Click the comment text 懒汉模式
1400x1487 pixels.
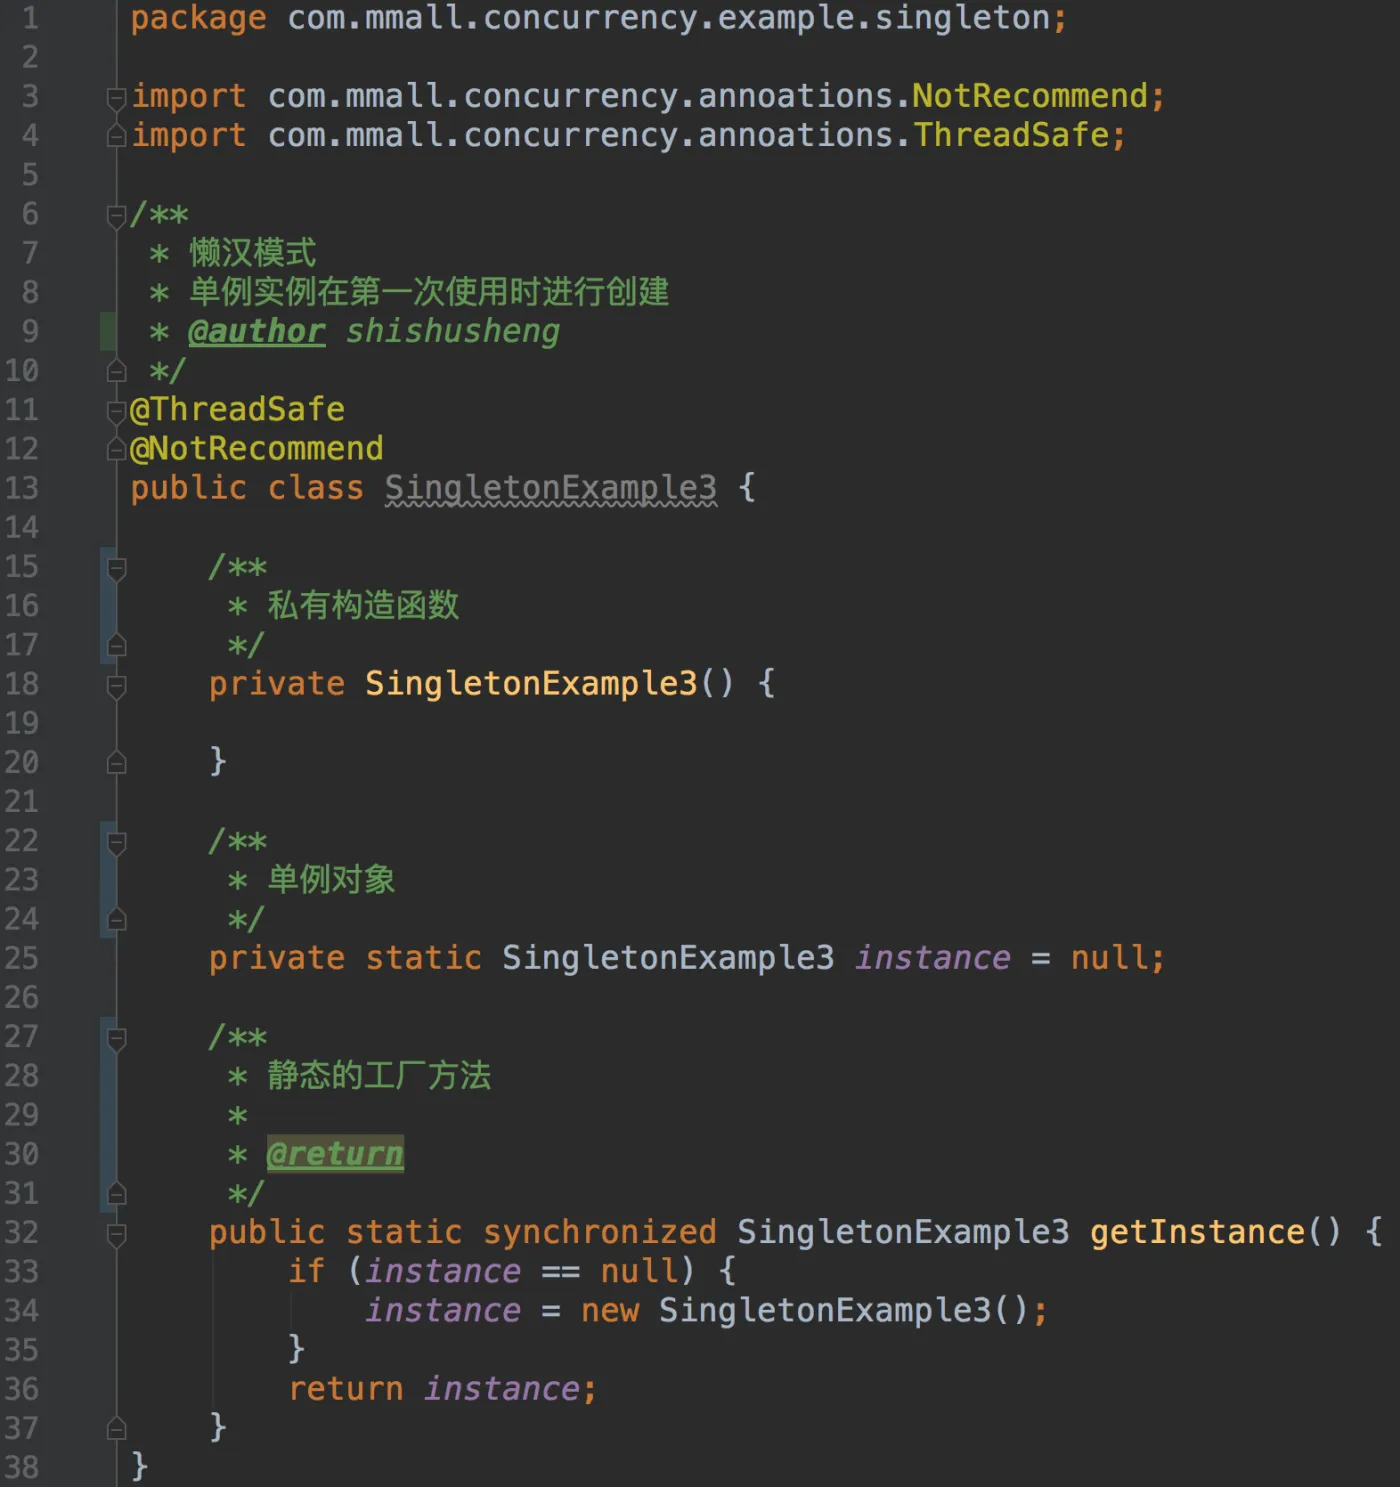coord(253,253)
